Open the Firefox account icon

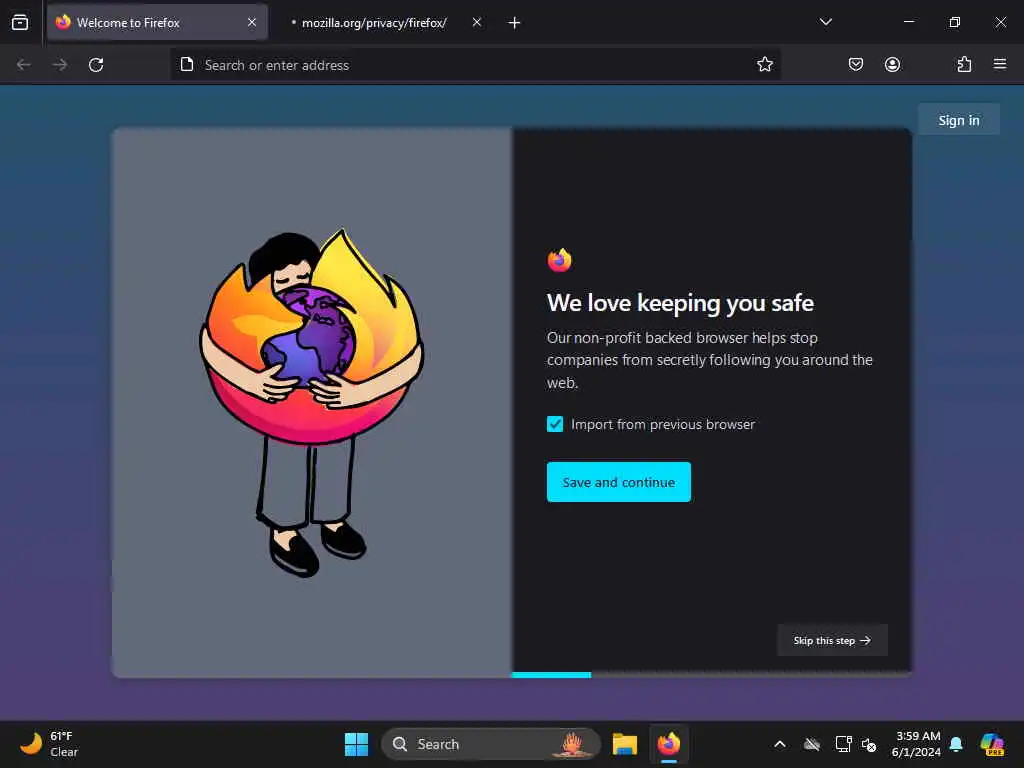(892, 65)
